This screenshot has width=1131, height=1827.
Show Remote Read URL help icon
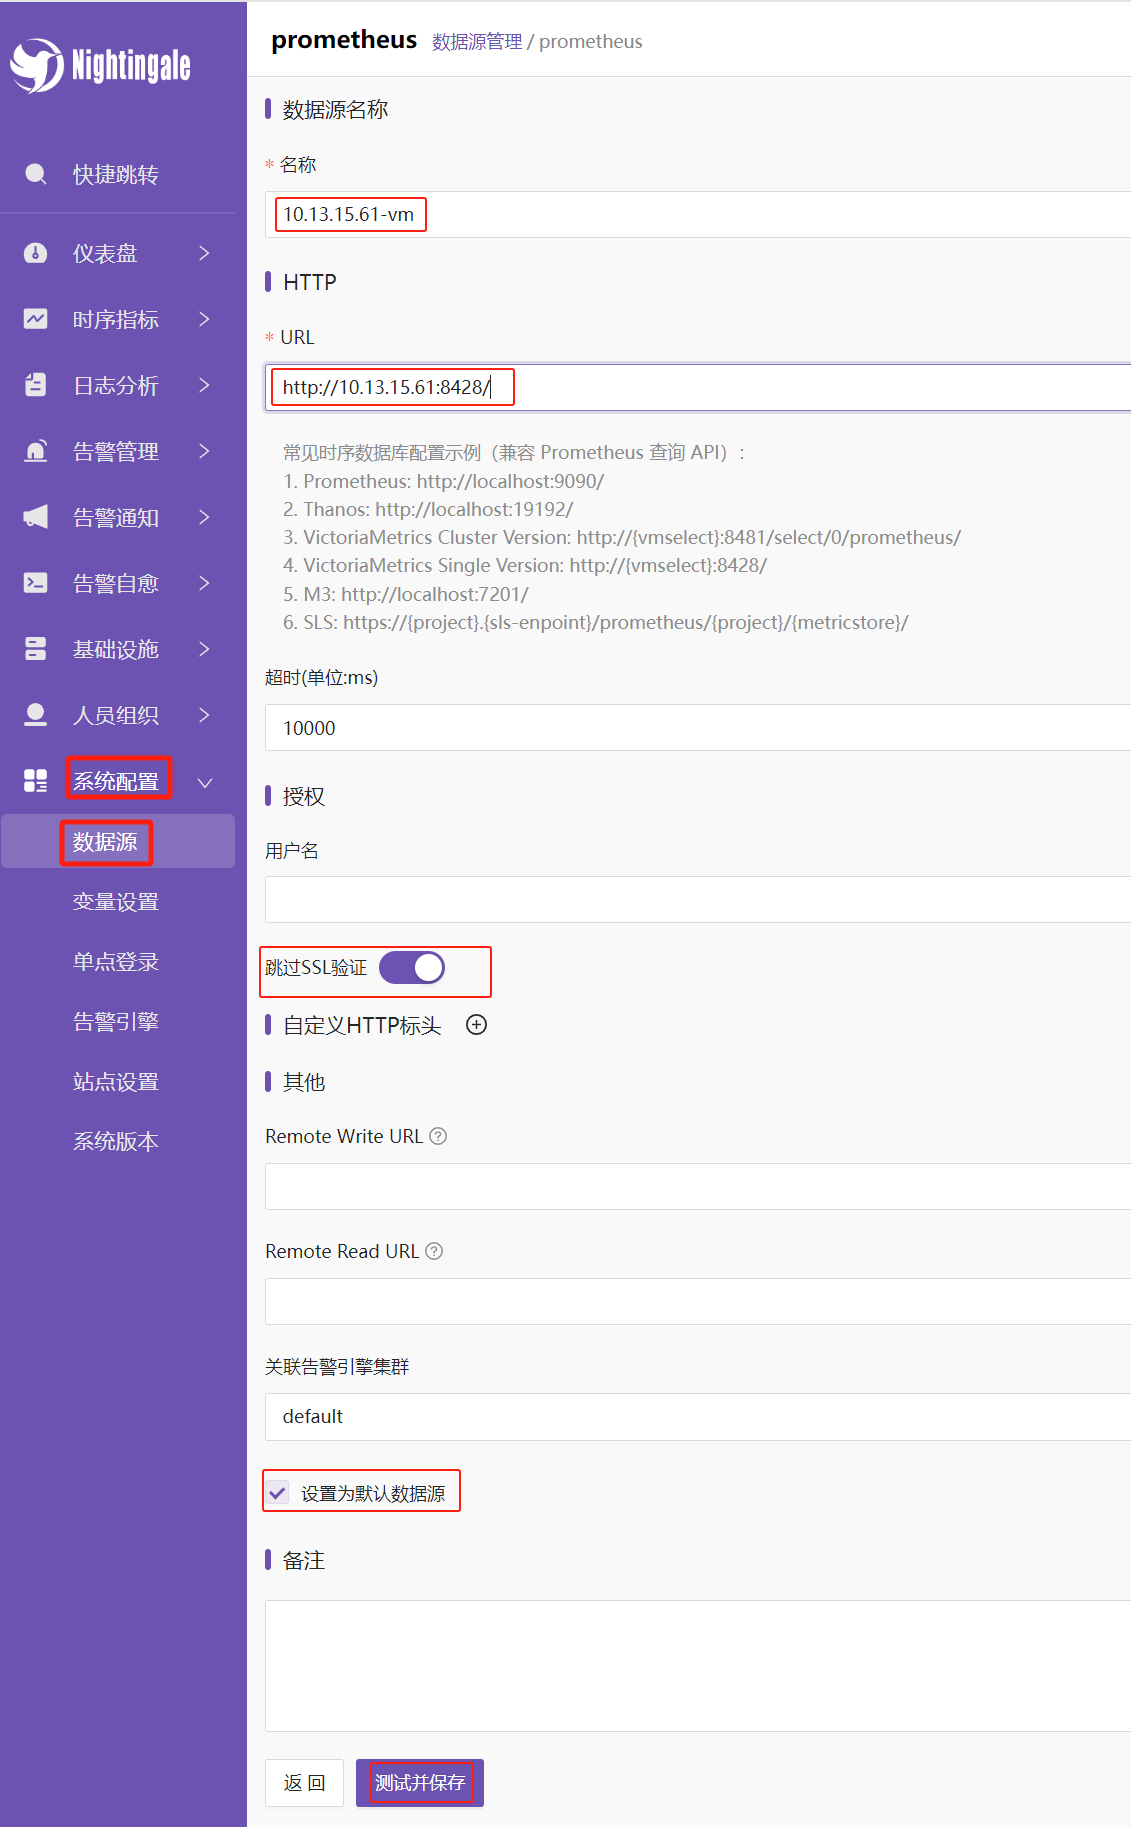coord(434,1251)
